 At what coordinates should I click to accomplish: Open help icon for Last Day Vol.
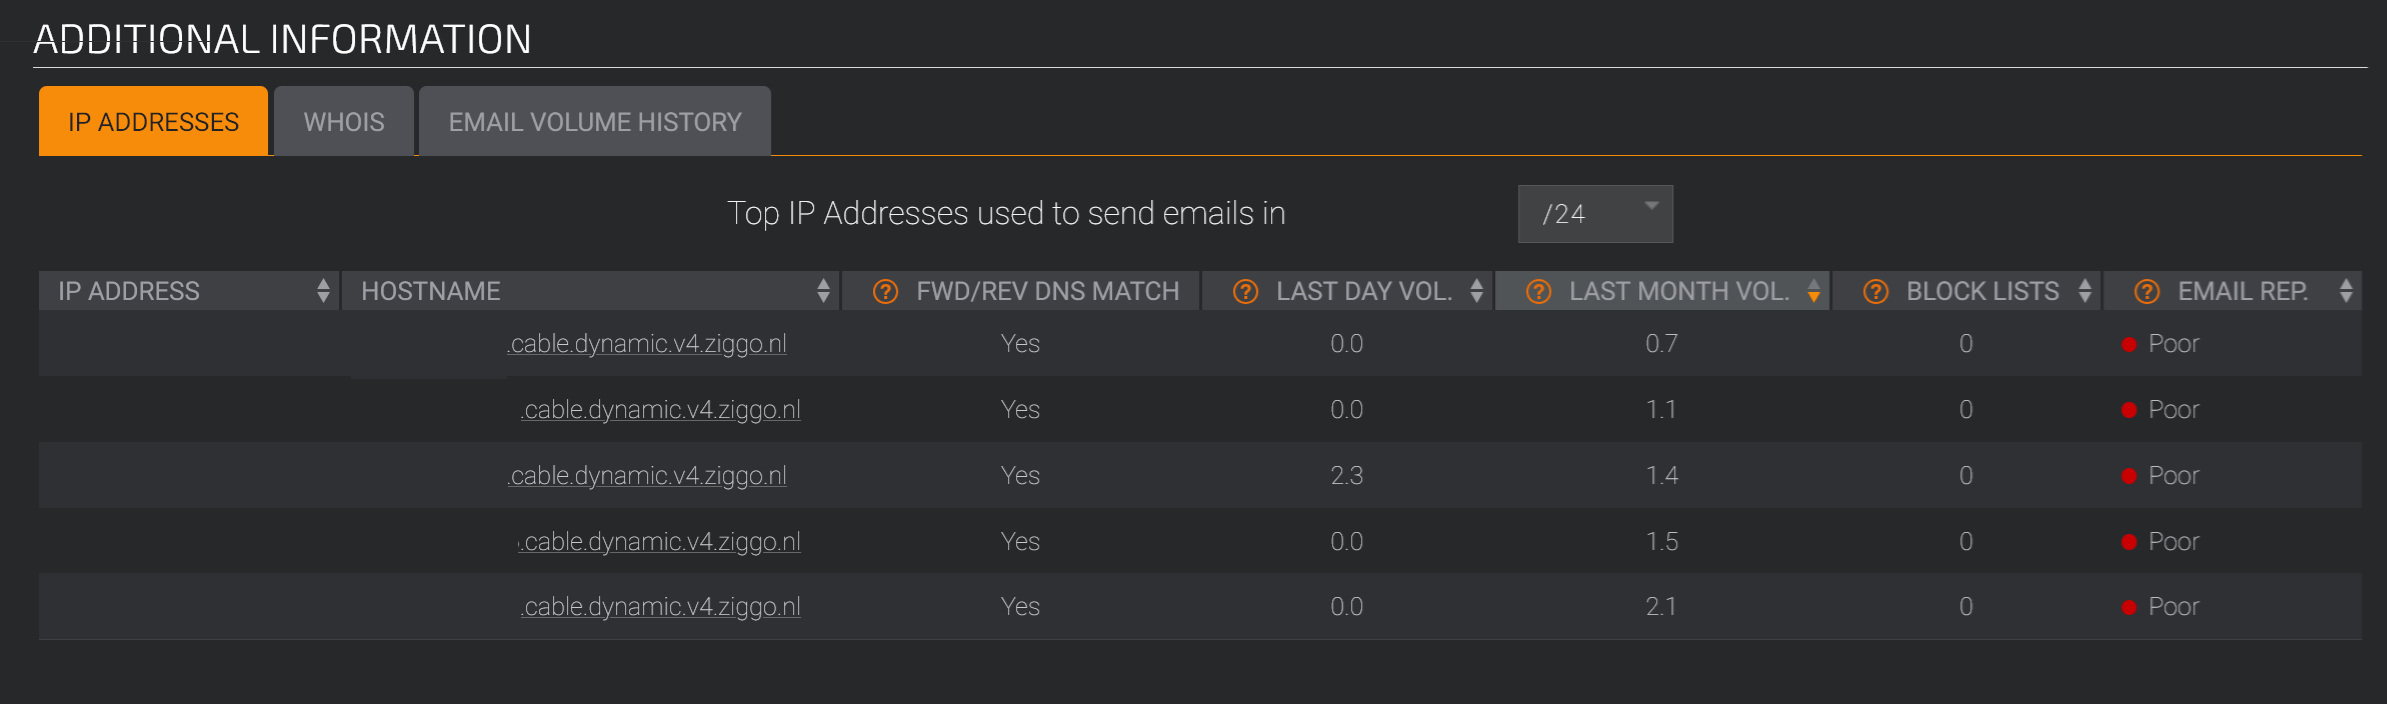1245,291
